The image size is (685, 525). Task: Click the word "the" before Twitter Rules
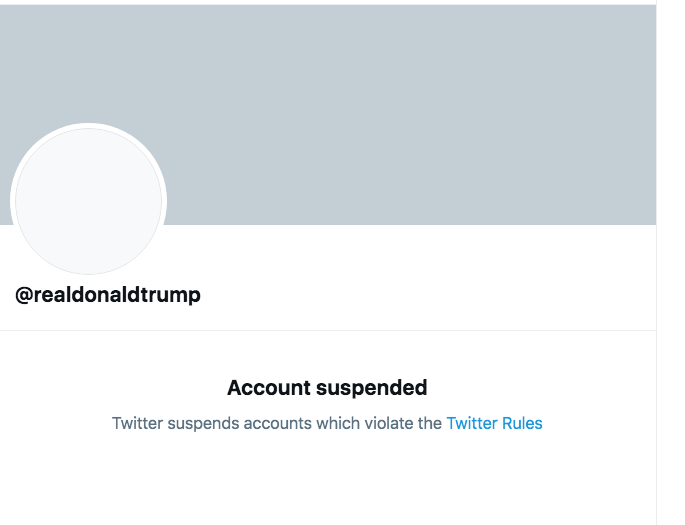430,423
